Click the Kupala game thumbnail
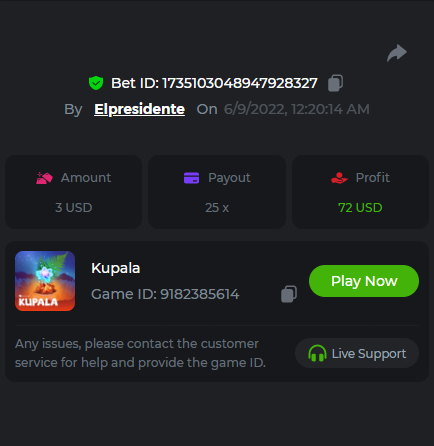 point(45,281)
